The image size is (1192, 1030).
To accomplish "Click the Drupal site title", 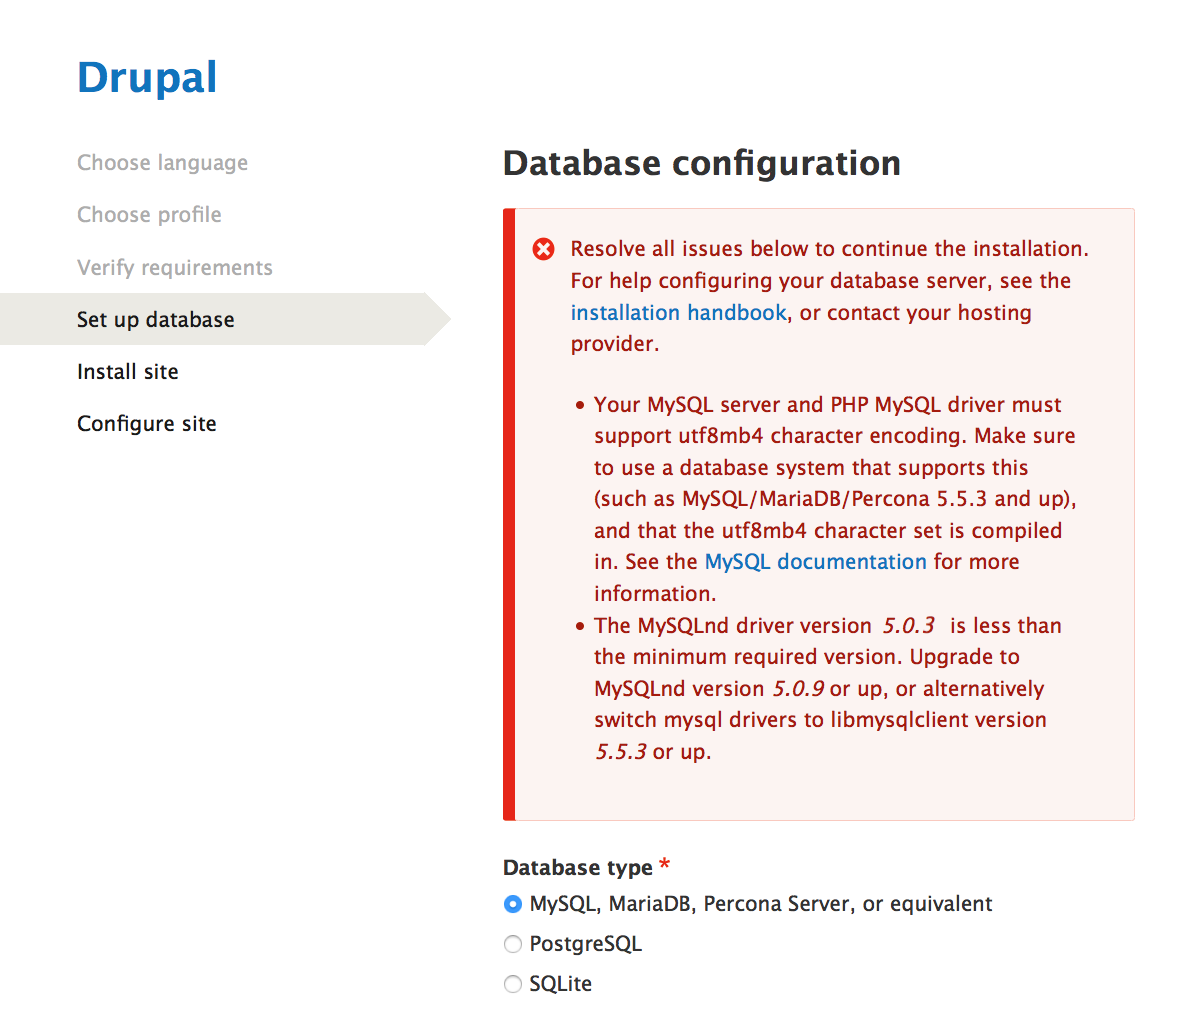I will coord(147,78).
